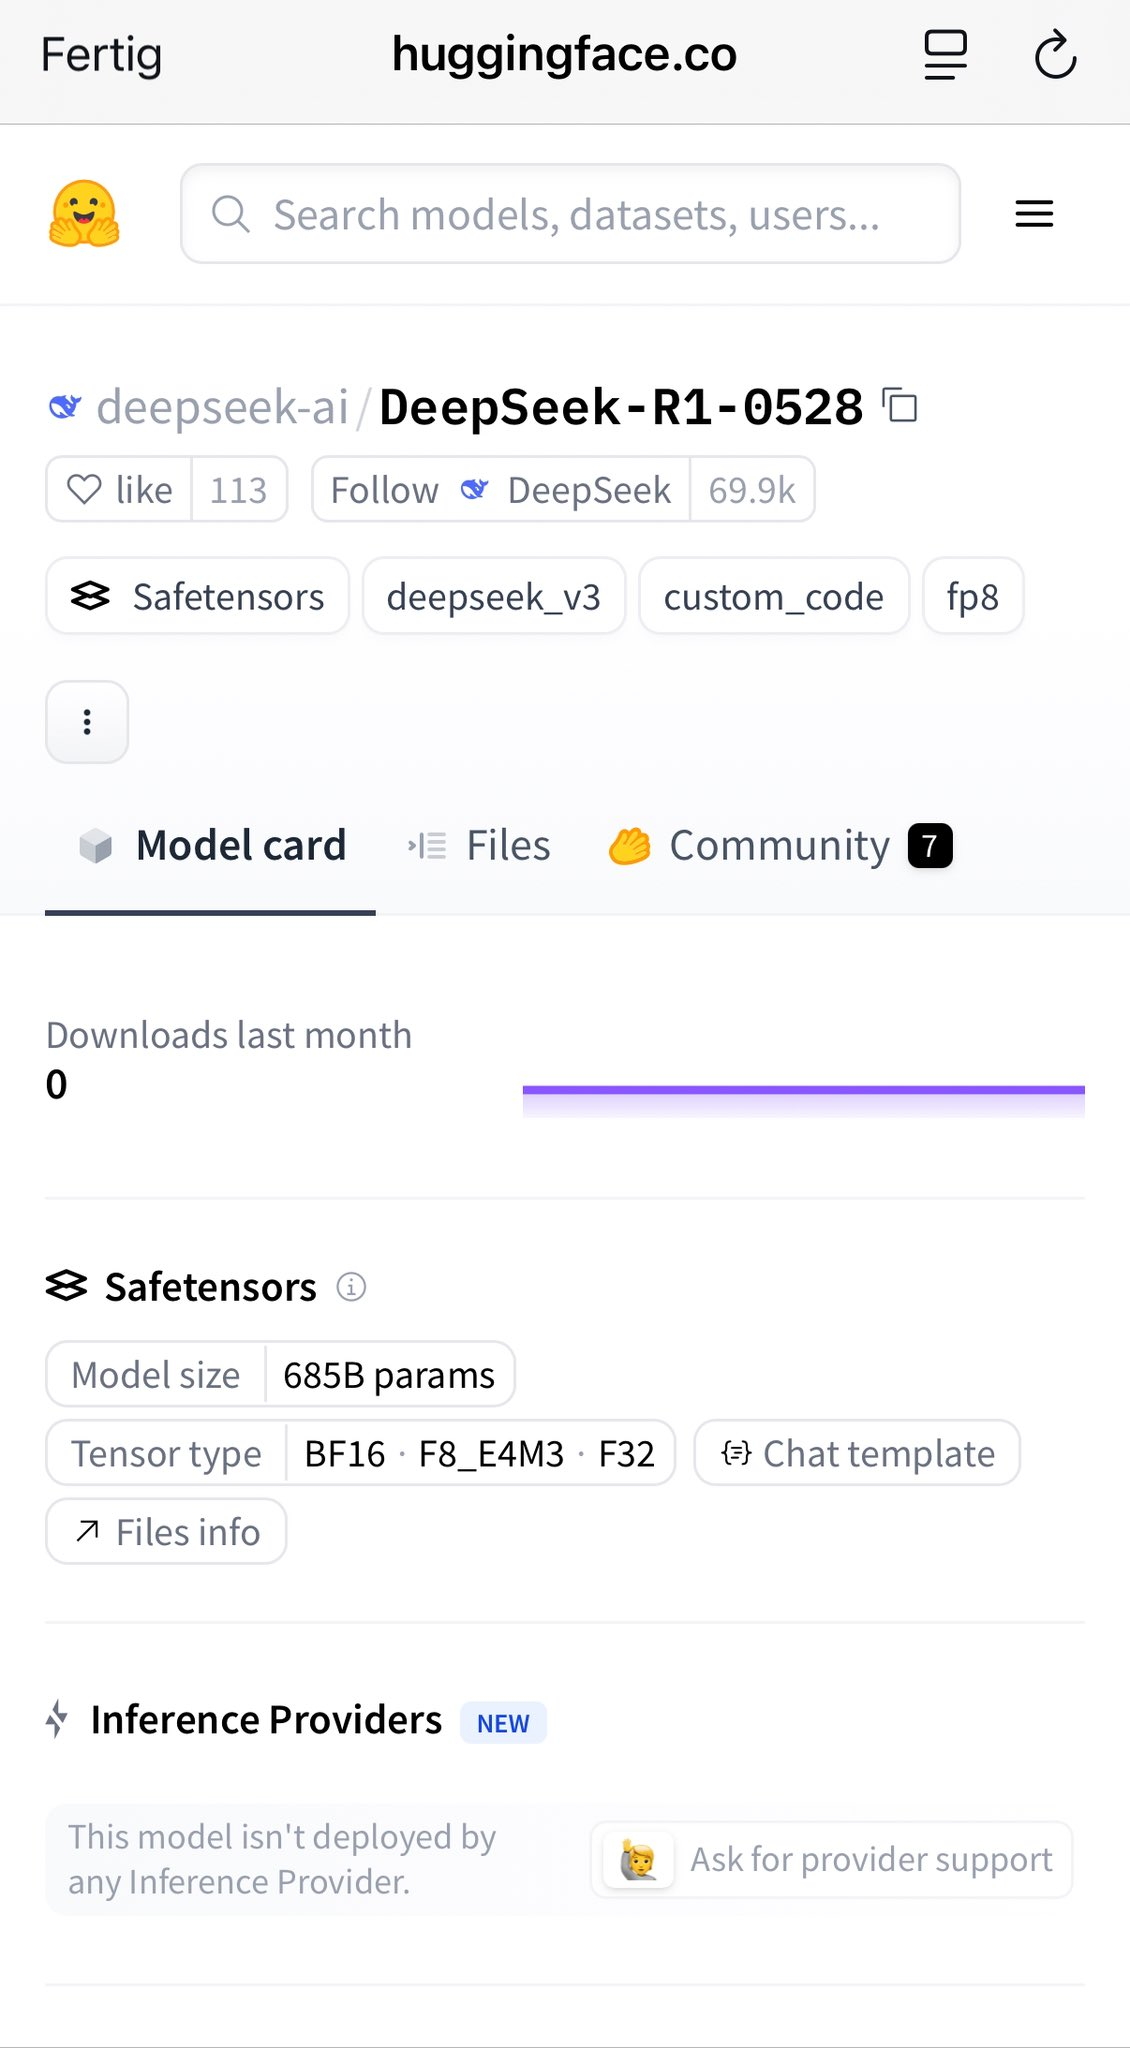
Task: Focus the Search models, datasets, users field
Action: tap(570, 214)
